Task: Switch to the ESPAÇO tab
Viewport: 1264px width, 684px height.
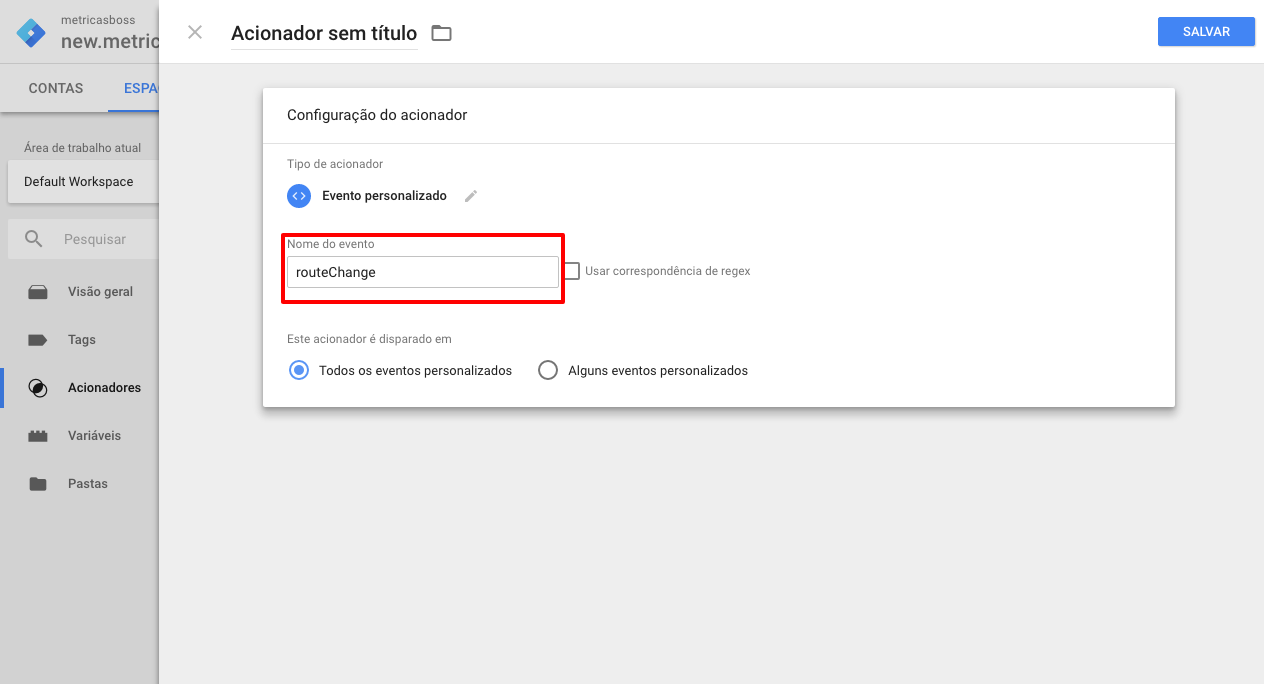Action: [140, 88]
